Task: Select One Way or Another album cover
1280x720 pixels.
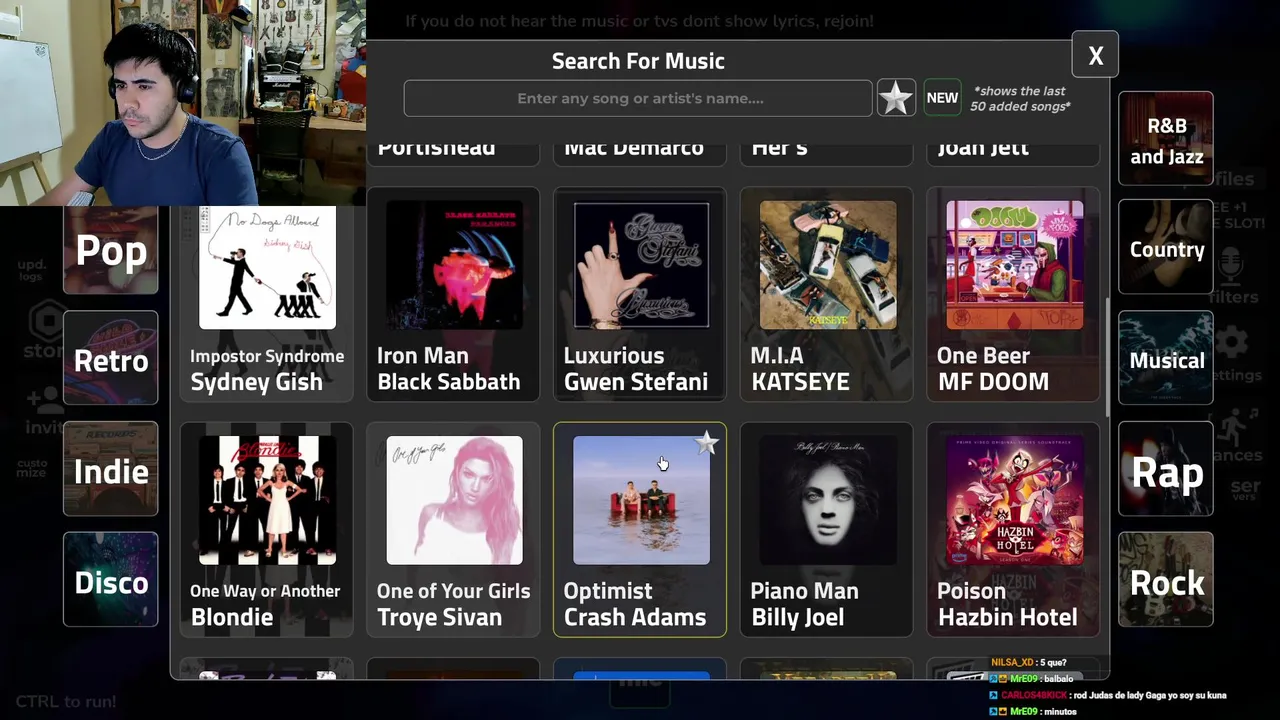Action: pos(267,500)
